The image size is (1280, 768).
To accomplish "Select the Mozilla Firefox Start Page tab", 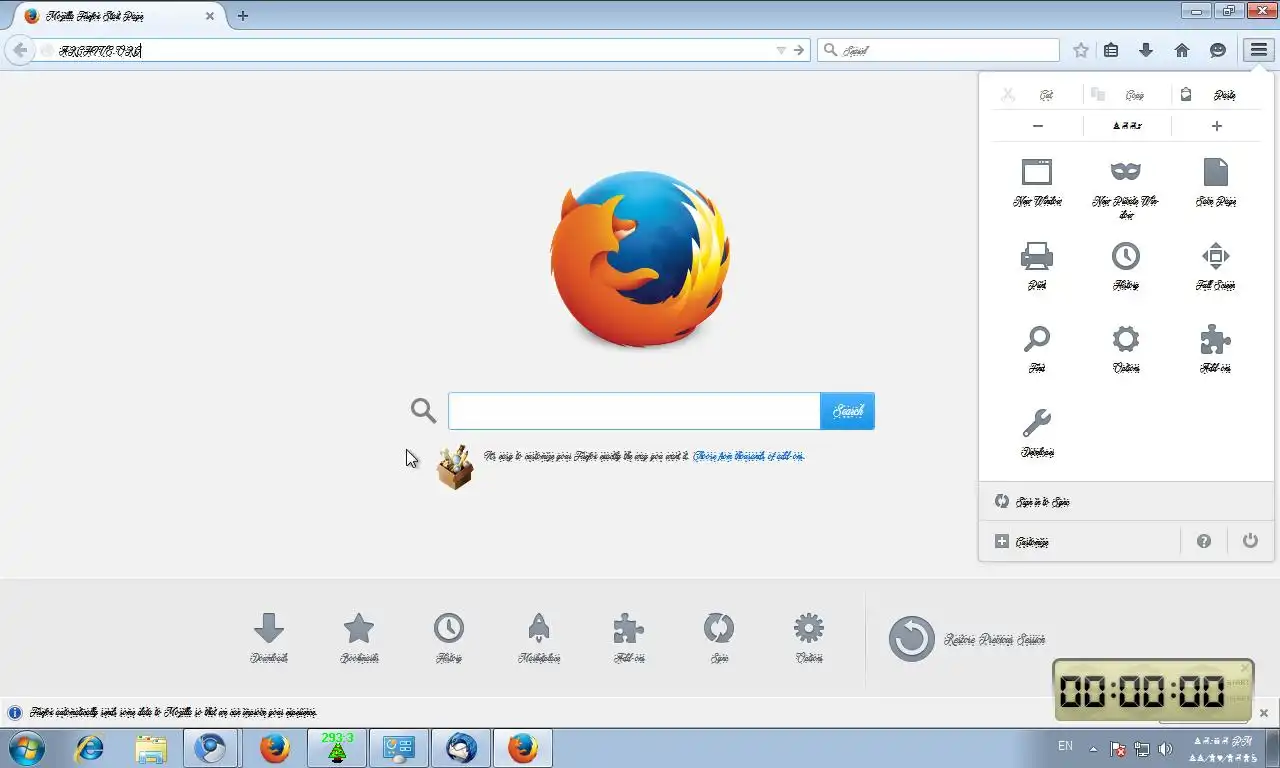I will (119, 16).
